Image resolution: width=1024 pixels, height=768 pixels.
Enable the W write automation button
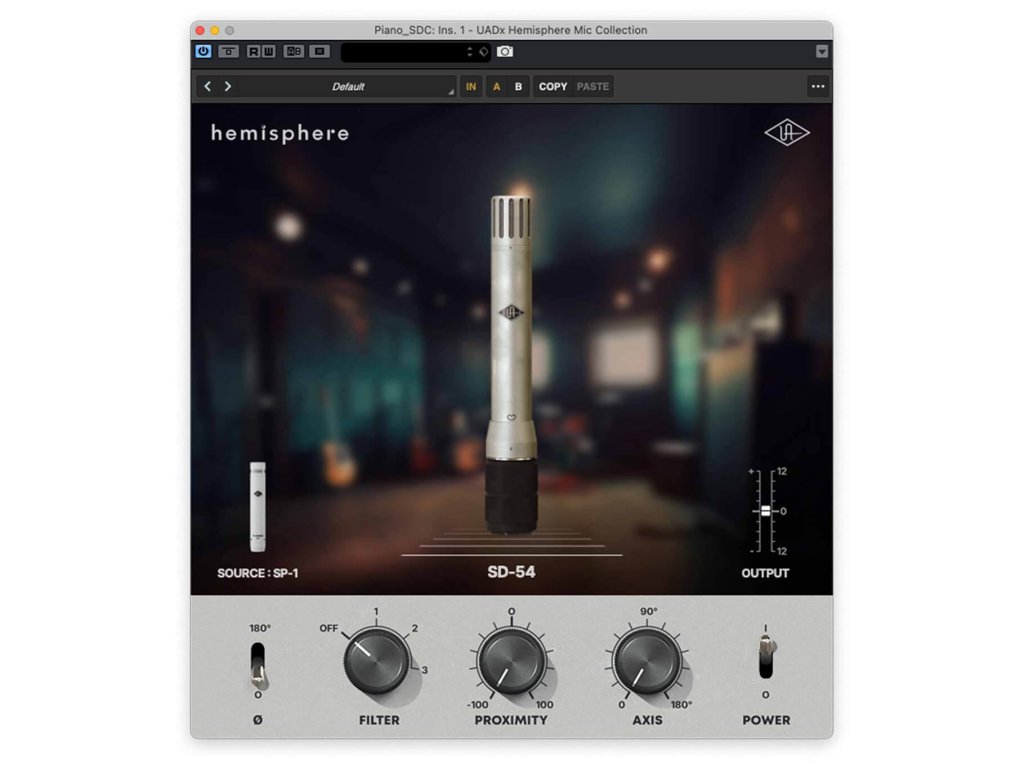click(x=268, y=51)
